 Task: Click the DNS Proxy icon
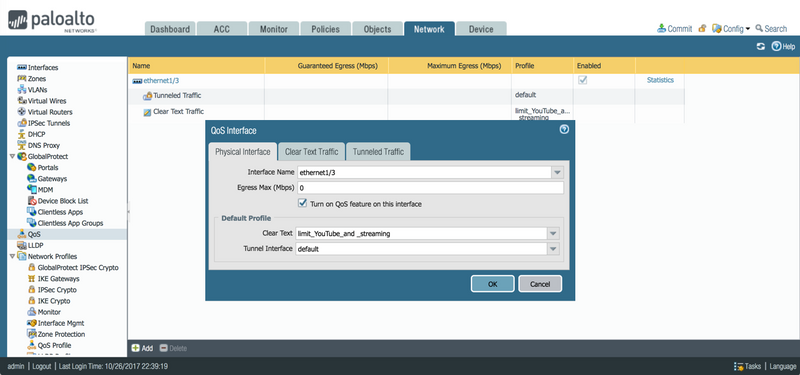coord(22,145)
